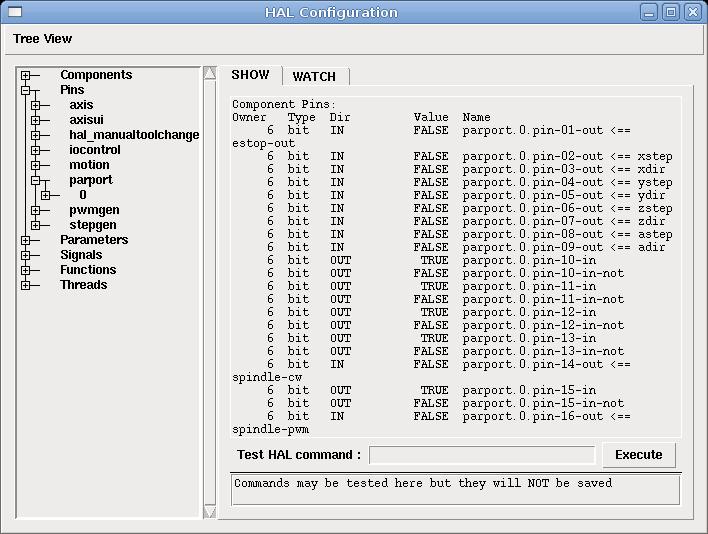Select the stepgen tree item
This screenshot has height=534, width=708.
coord(93,225)
